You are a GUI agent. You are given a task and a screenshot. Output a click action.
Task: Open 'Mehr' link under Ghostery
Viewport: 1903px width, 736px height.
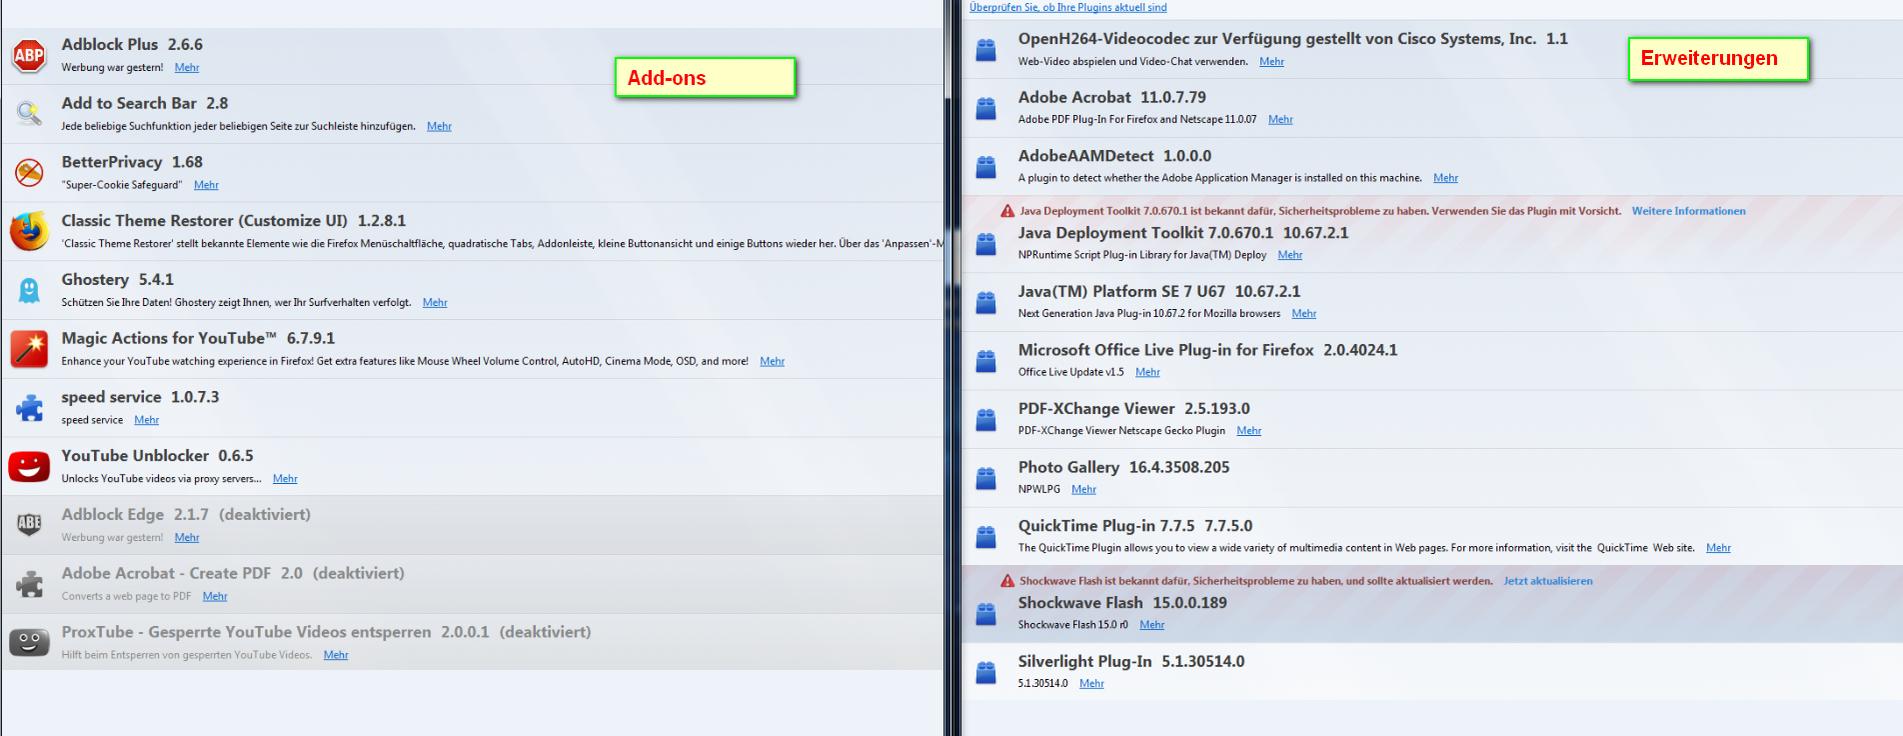coord(435,302)
